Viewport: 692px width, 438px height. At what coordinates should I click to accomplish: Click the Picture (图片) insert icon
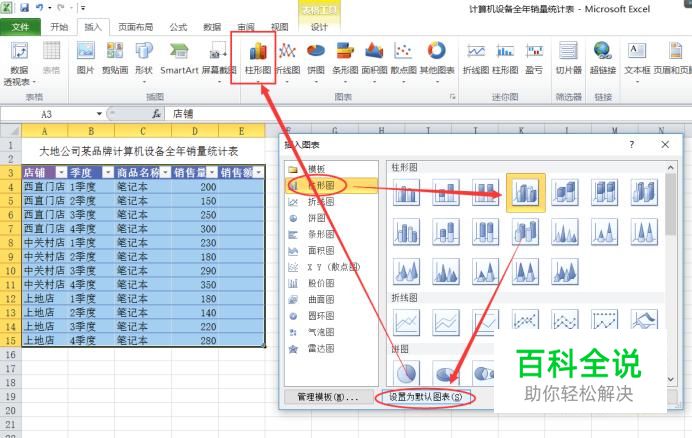pos(85,57)
